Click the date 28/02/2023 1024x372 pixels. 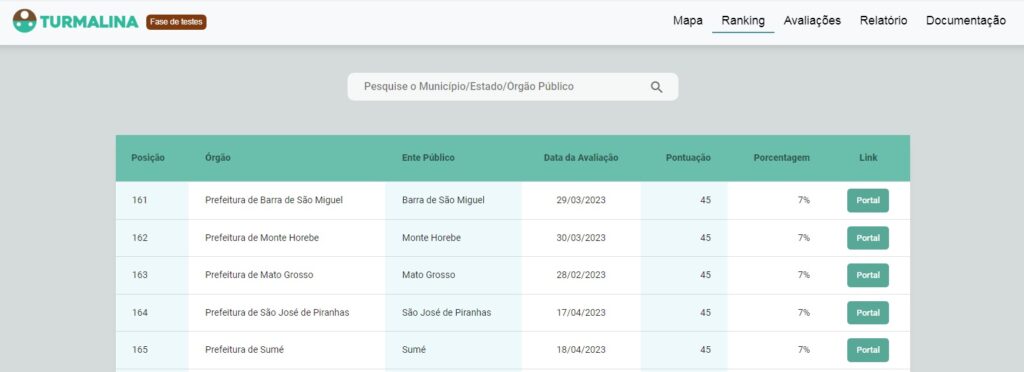coord(581,275)
